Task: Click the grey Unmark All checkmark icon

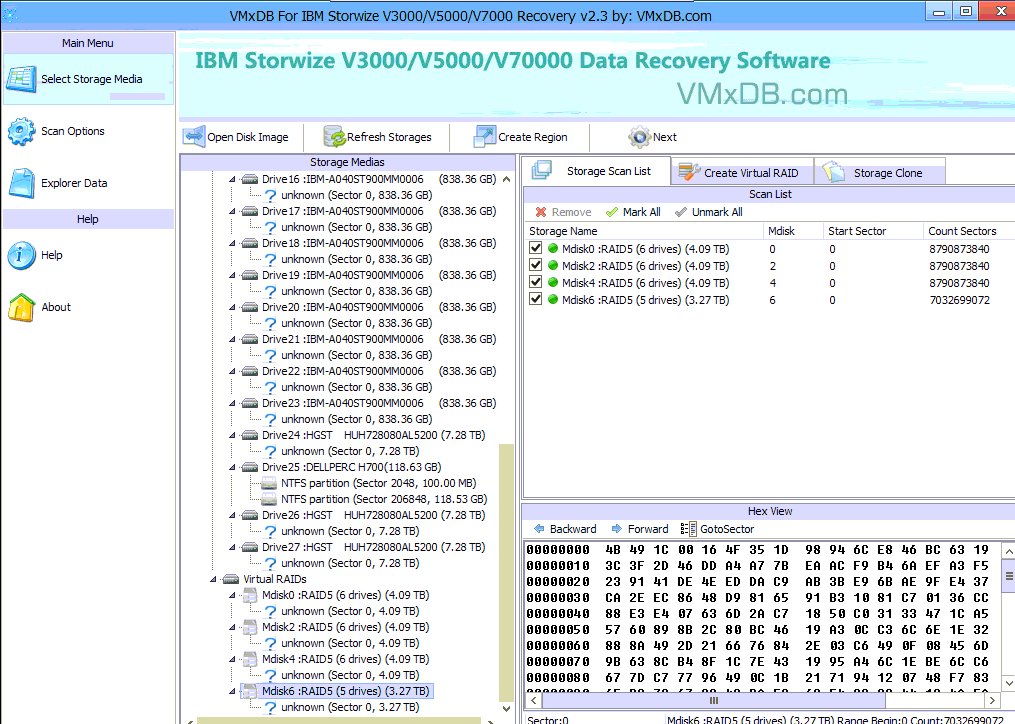Action: tap(680, 212)
